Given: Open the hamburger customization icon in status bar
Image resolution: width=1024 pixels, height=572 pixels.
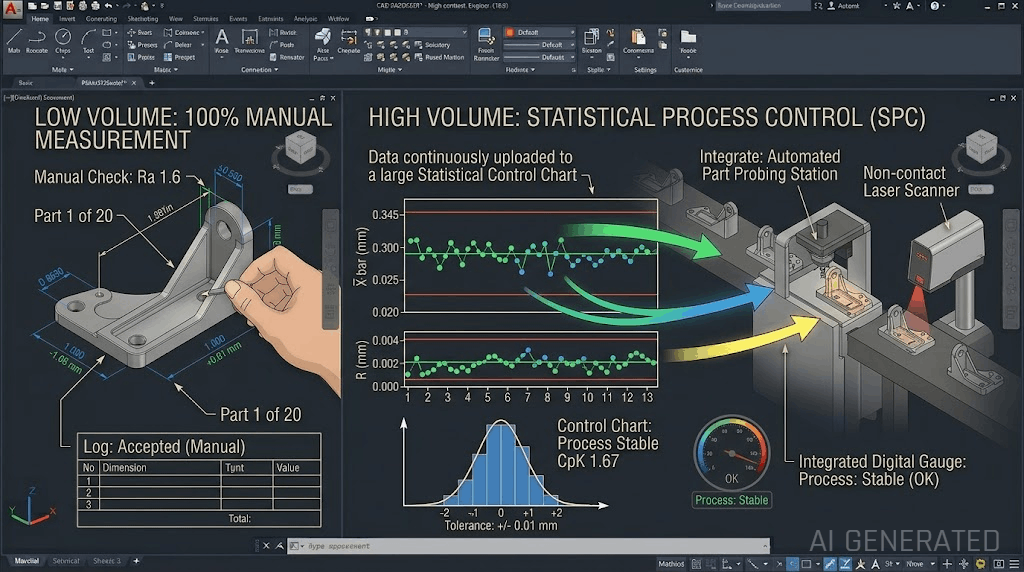Looking at the screenshot, I should (x=1014, y=564).
